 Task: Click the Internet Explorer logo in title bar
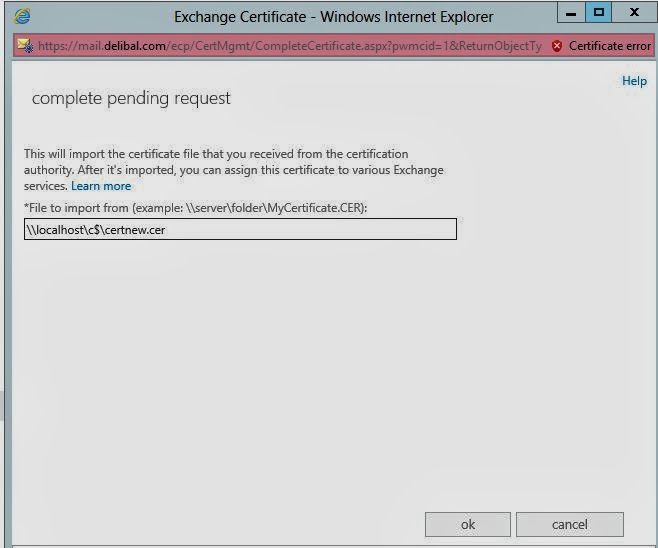point(23,16)
